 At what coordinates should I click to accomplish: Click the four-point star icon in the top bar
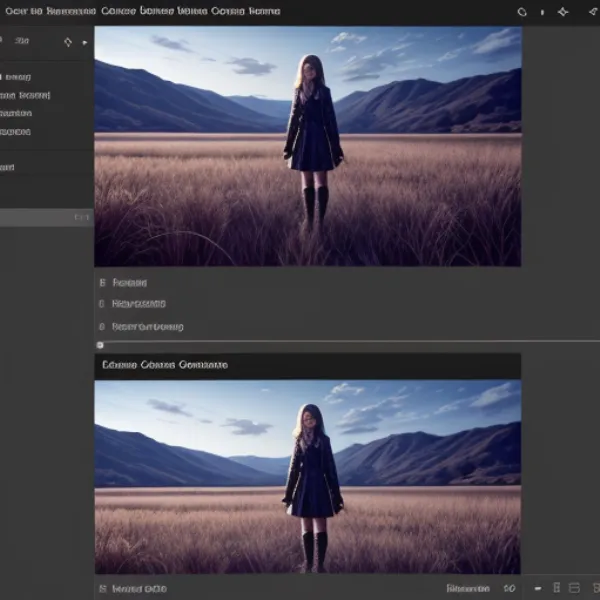562,12
